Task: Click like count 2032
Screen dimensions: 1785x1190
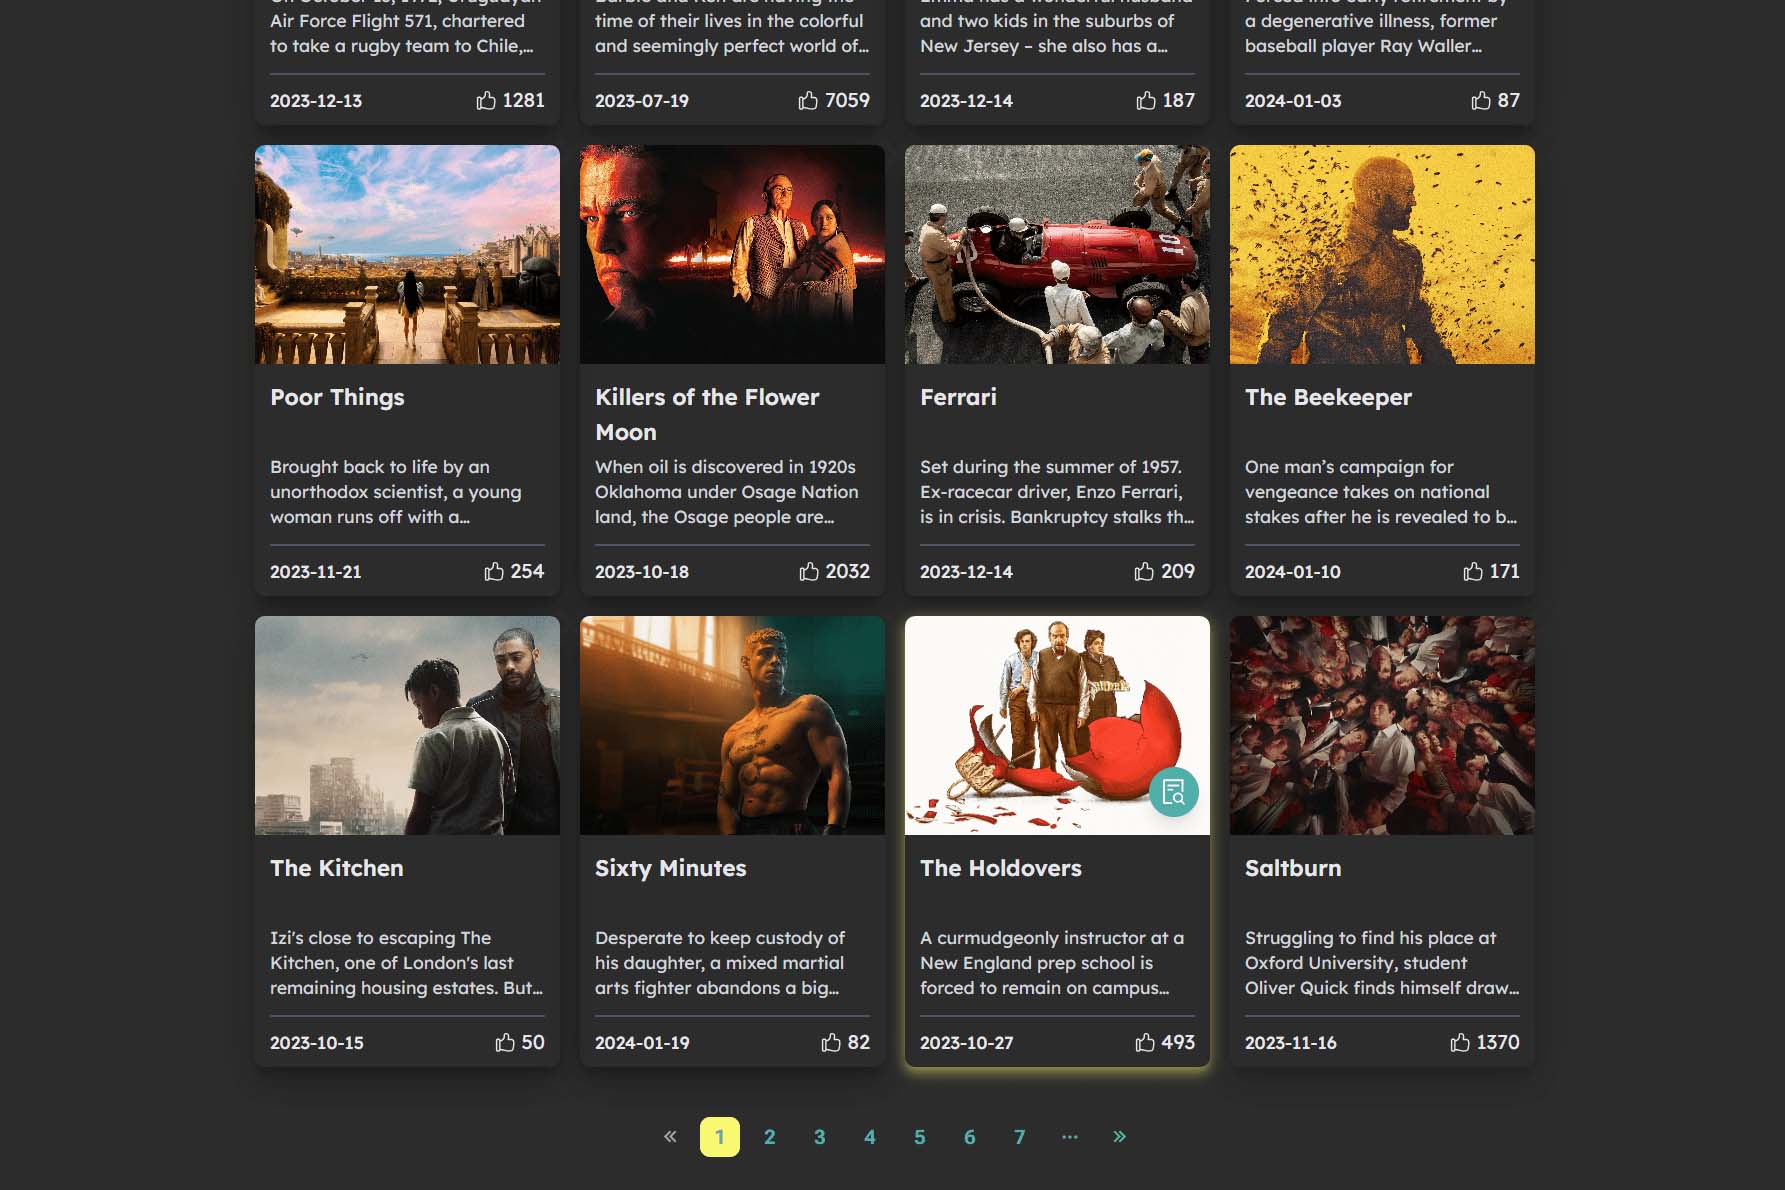Action: 848,571
